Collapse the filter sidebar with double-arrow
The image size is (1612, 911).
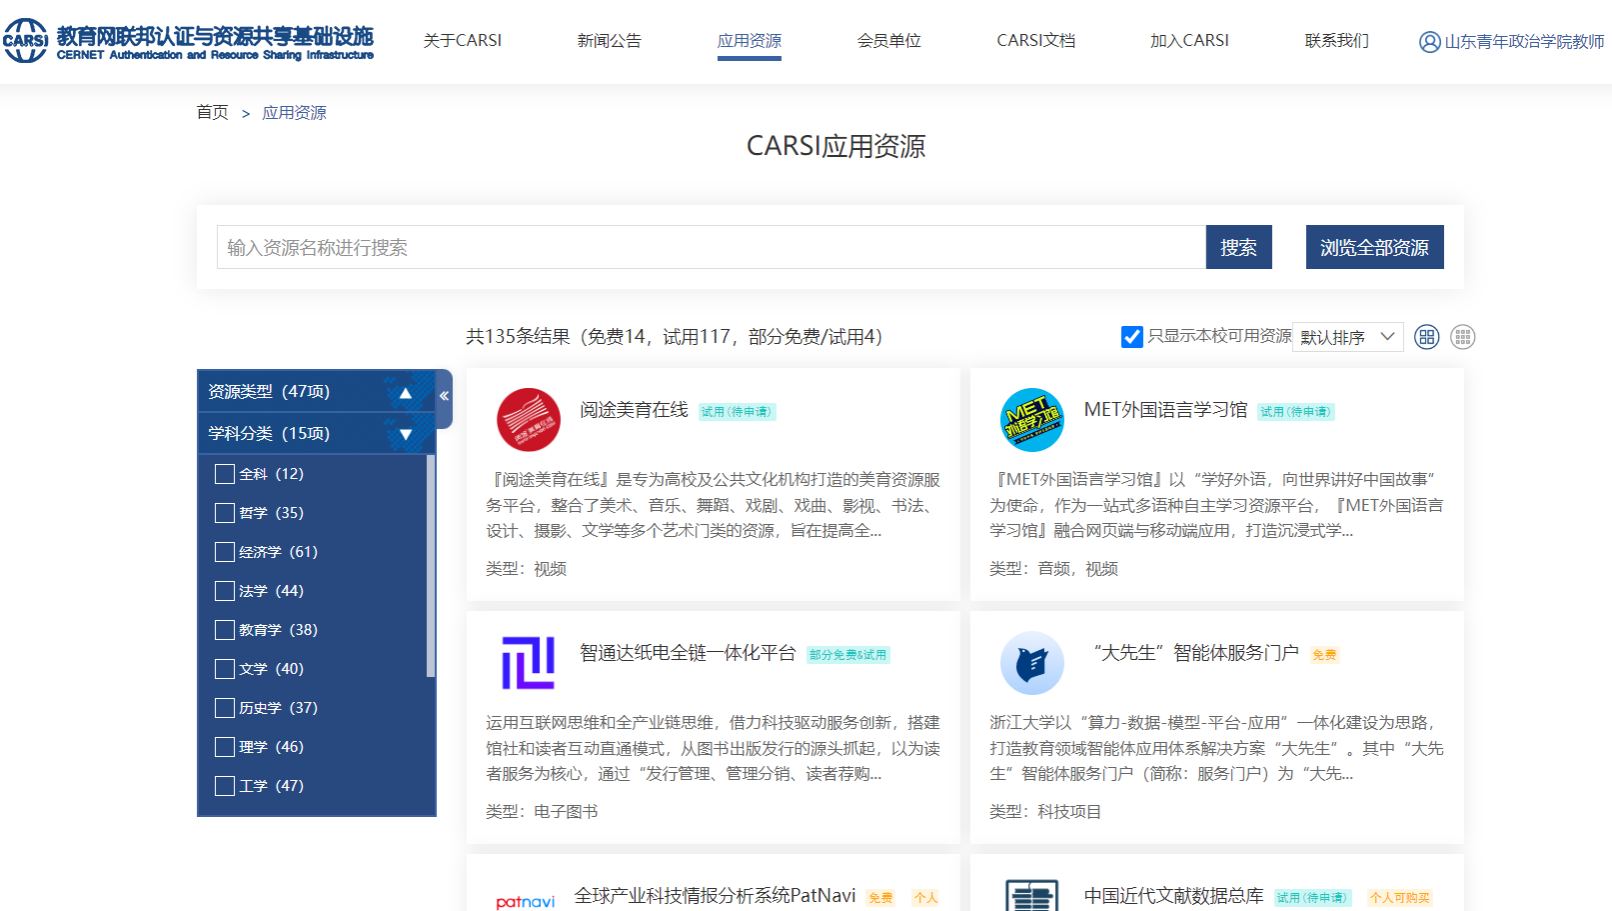point(444,396)
